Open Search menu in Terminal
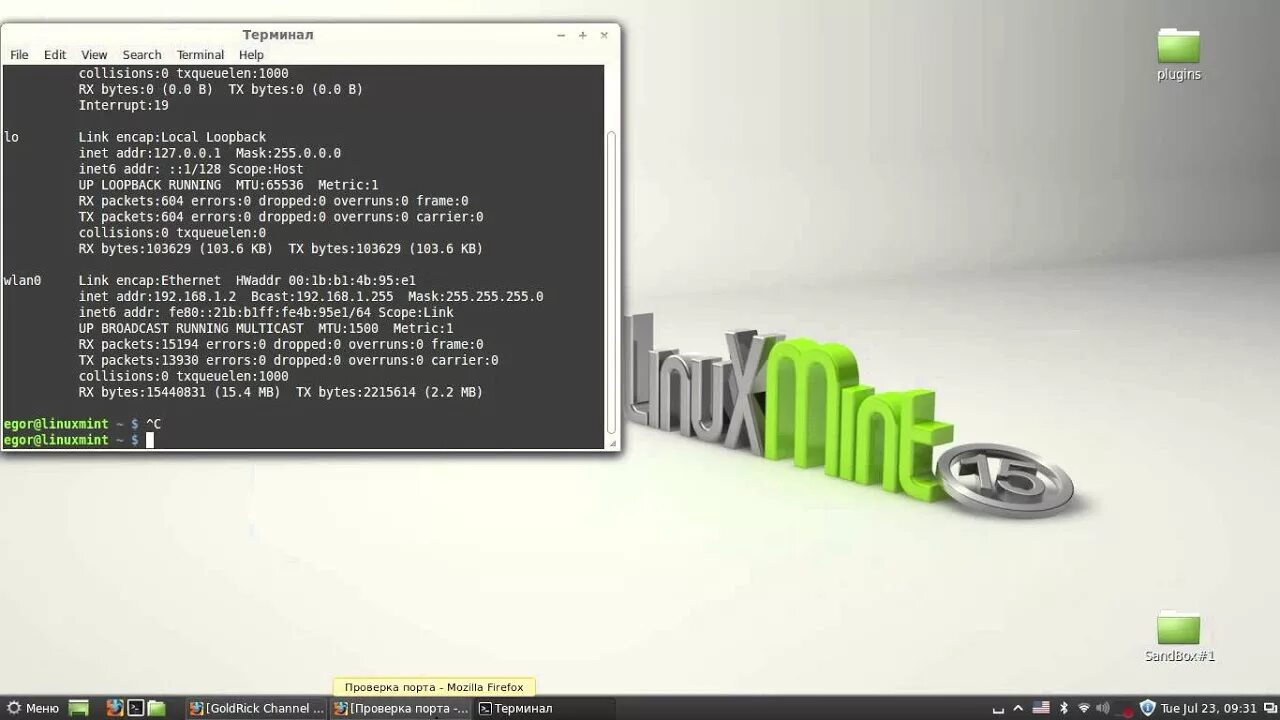1280x720 pixels. coord(142,55)
